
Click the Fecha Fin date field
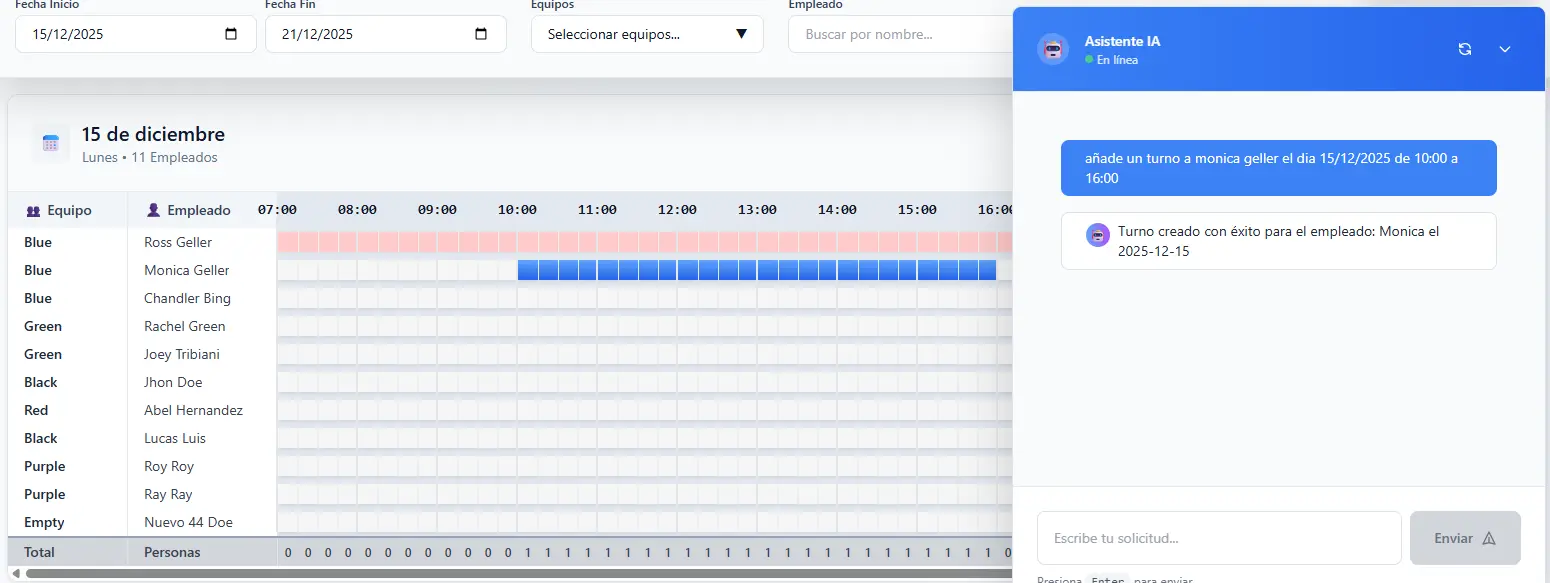click(x=386, y=34)
